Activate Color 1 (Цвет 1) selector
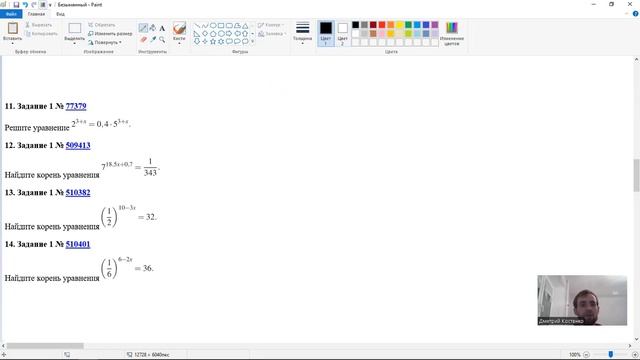640x360 pixels. click(x=326, y=33)
